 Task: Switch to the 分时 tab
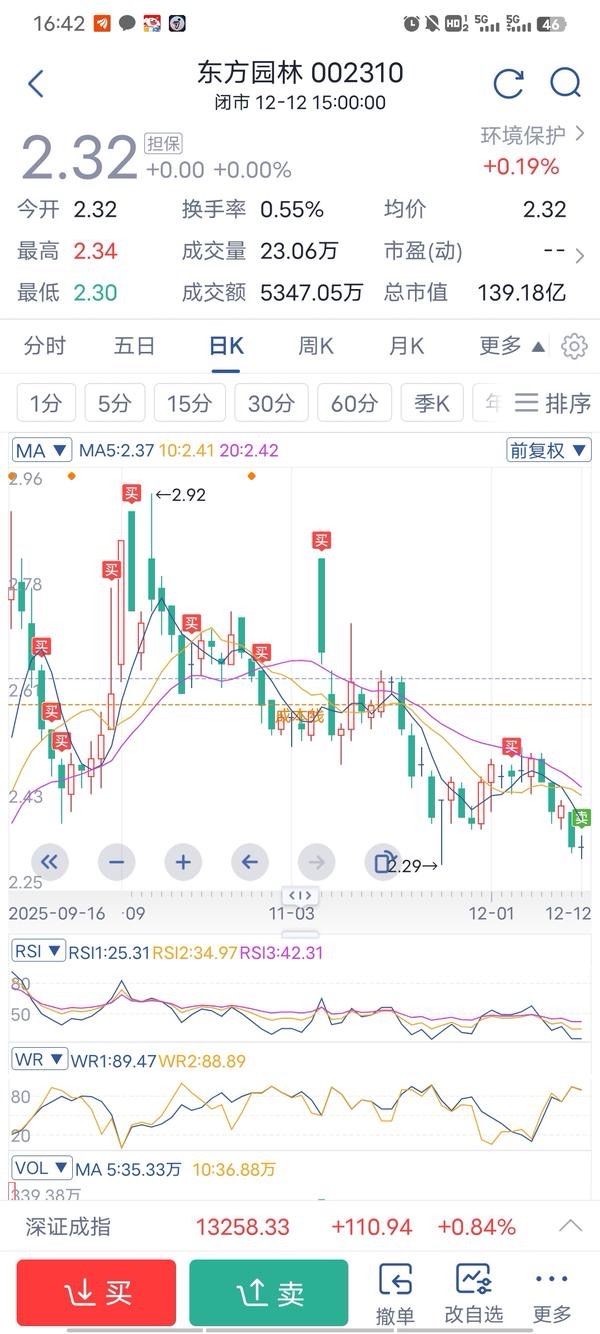(x=45, y=346)
